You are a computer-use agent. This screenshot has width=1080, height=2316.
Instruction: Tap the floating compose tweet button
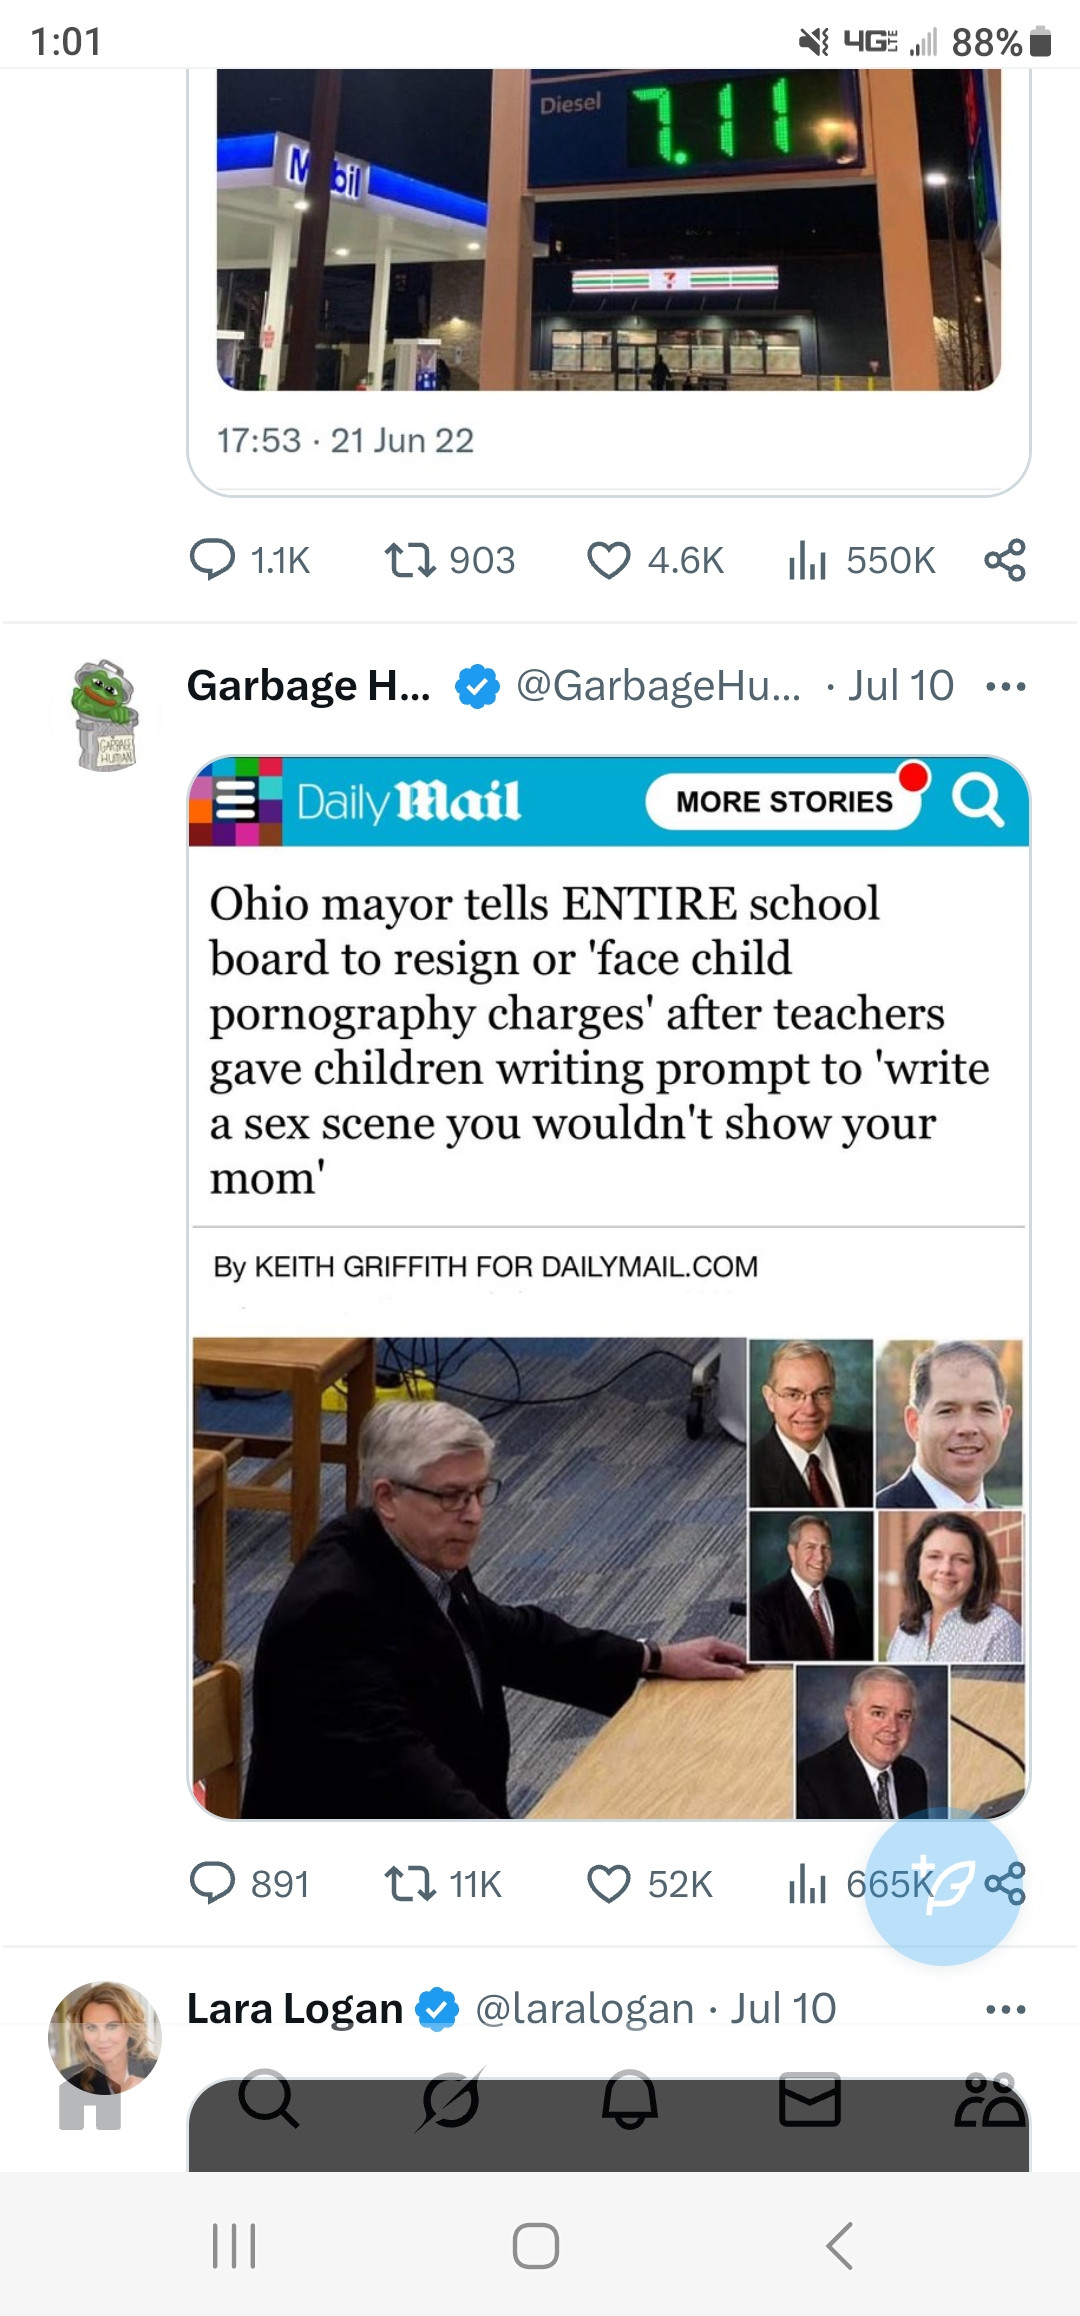(943, 1887)
